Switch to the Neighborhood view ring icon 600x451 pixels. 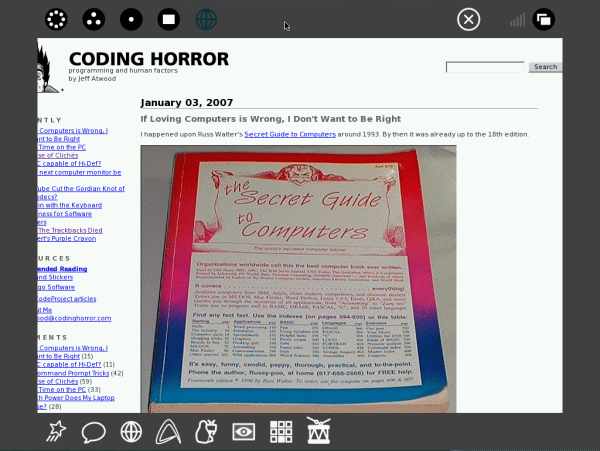tap(56, 19)
